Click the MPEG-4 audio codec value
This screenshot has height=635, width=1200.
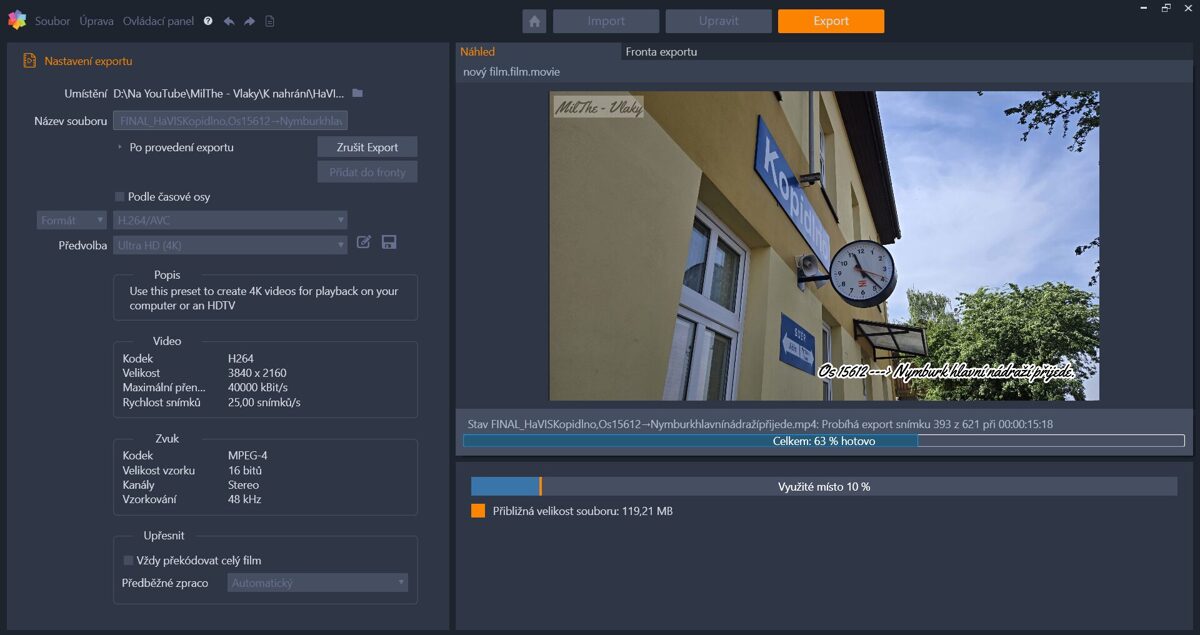[x=248, y=455]
